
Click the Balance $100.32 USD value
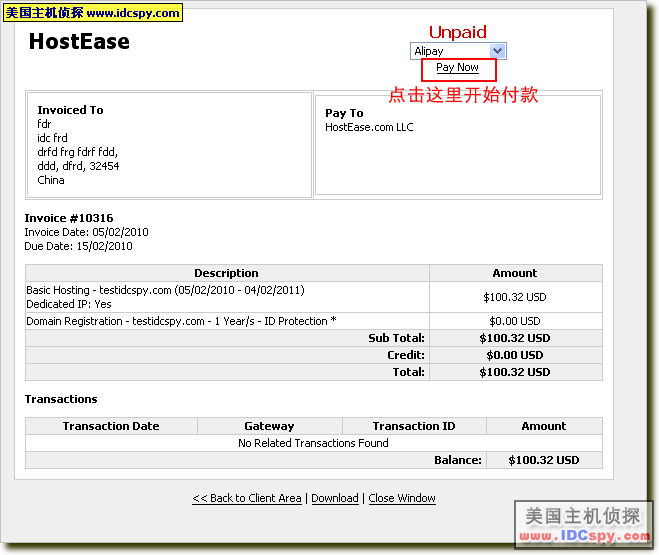tap(543, 460)
